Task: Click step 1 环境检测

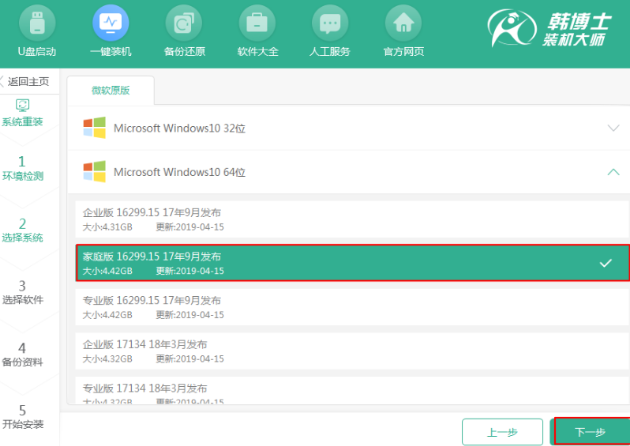Action: (x=22, y=168)
